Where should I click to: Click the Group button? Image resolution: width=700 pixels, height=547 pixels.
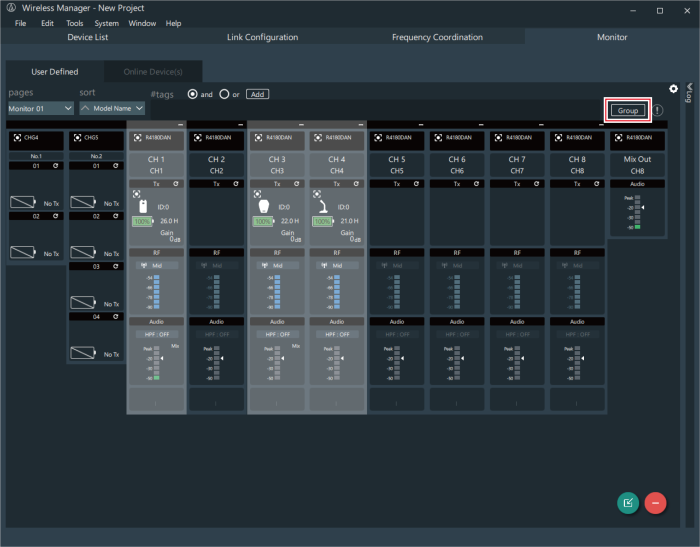[628, 110]
